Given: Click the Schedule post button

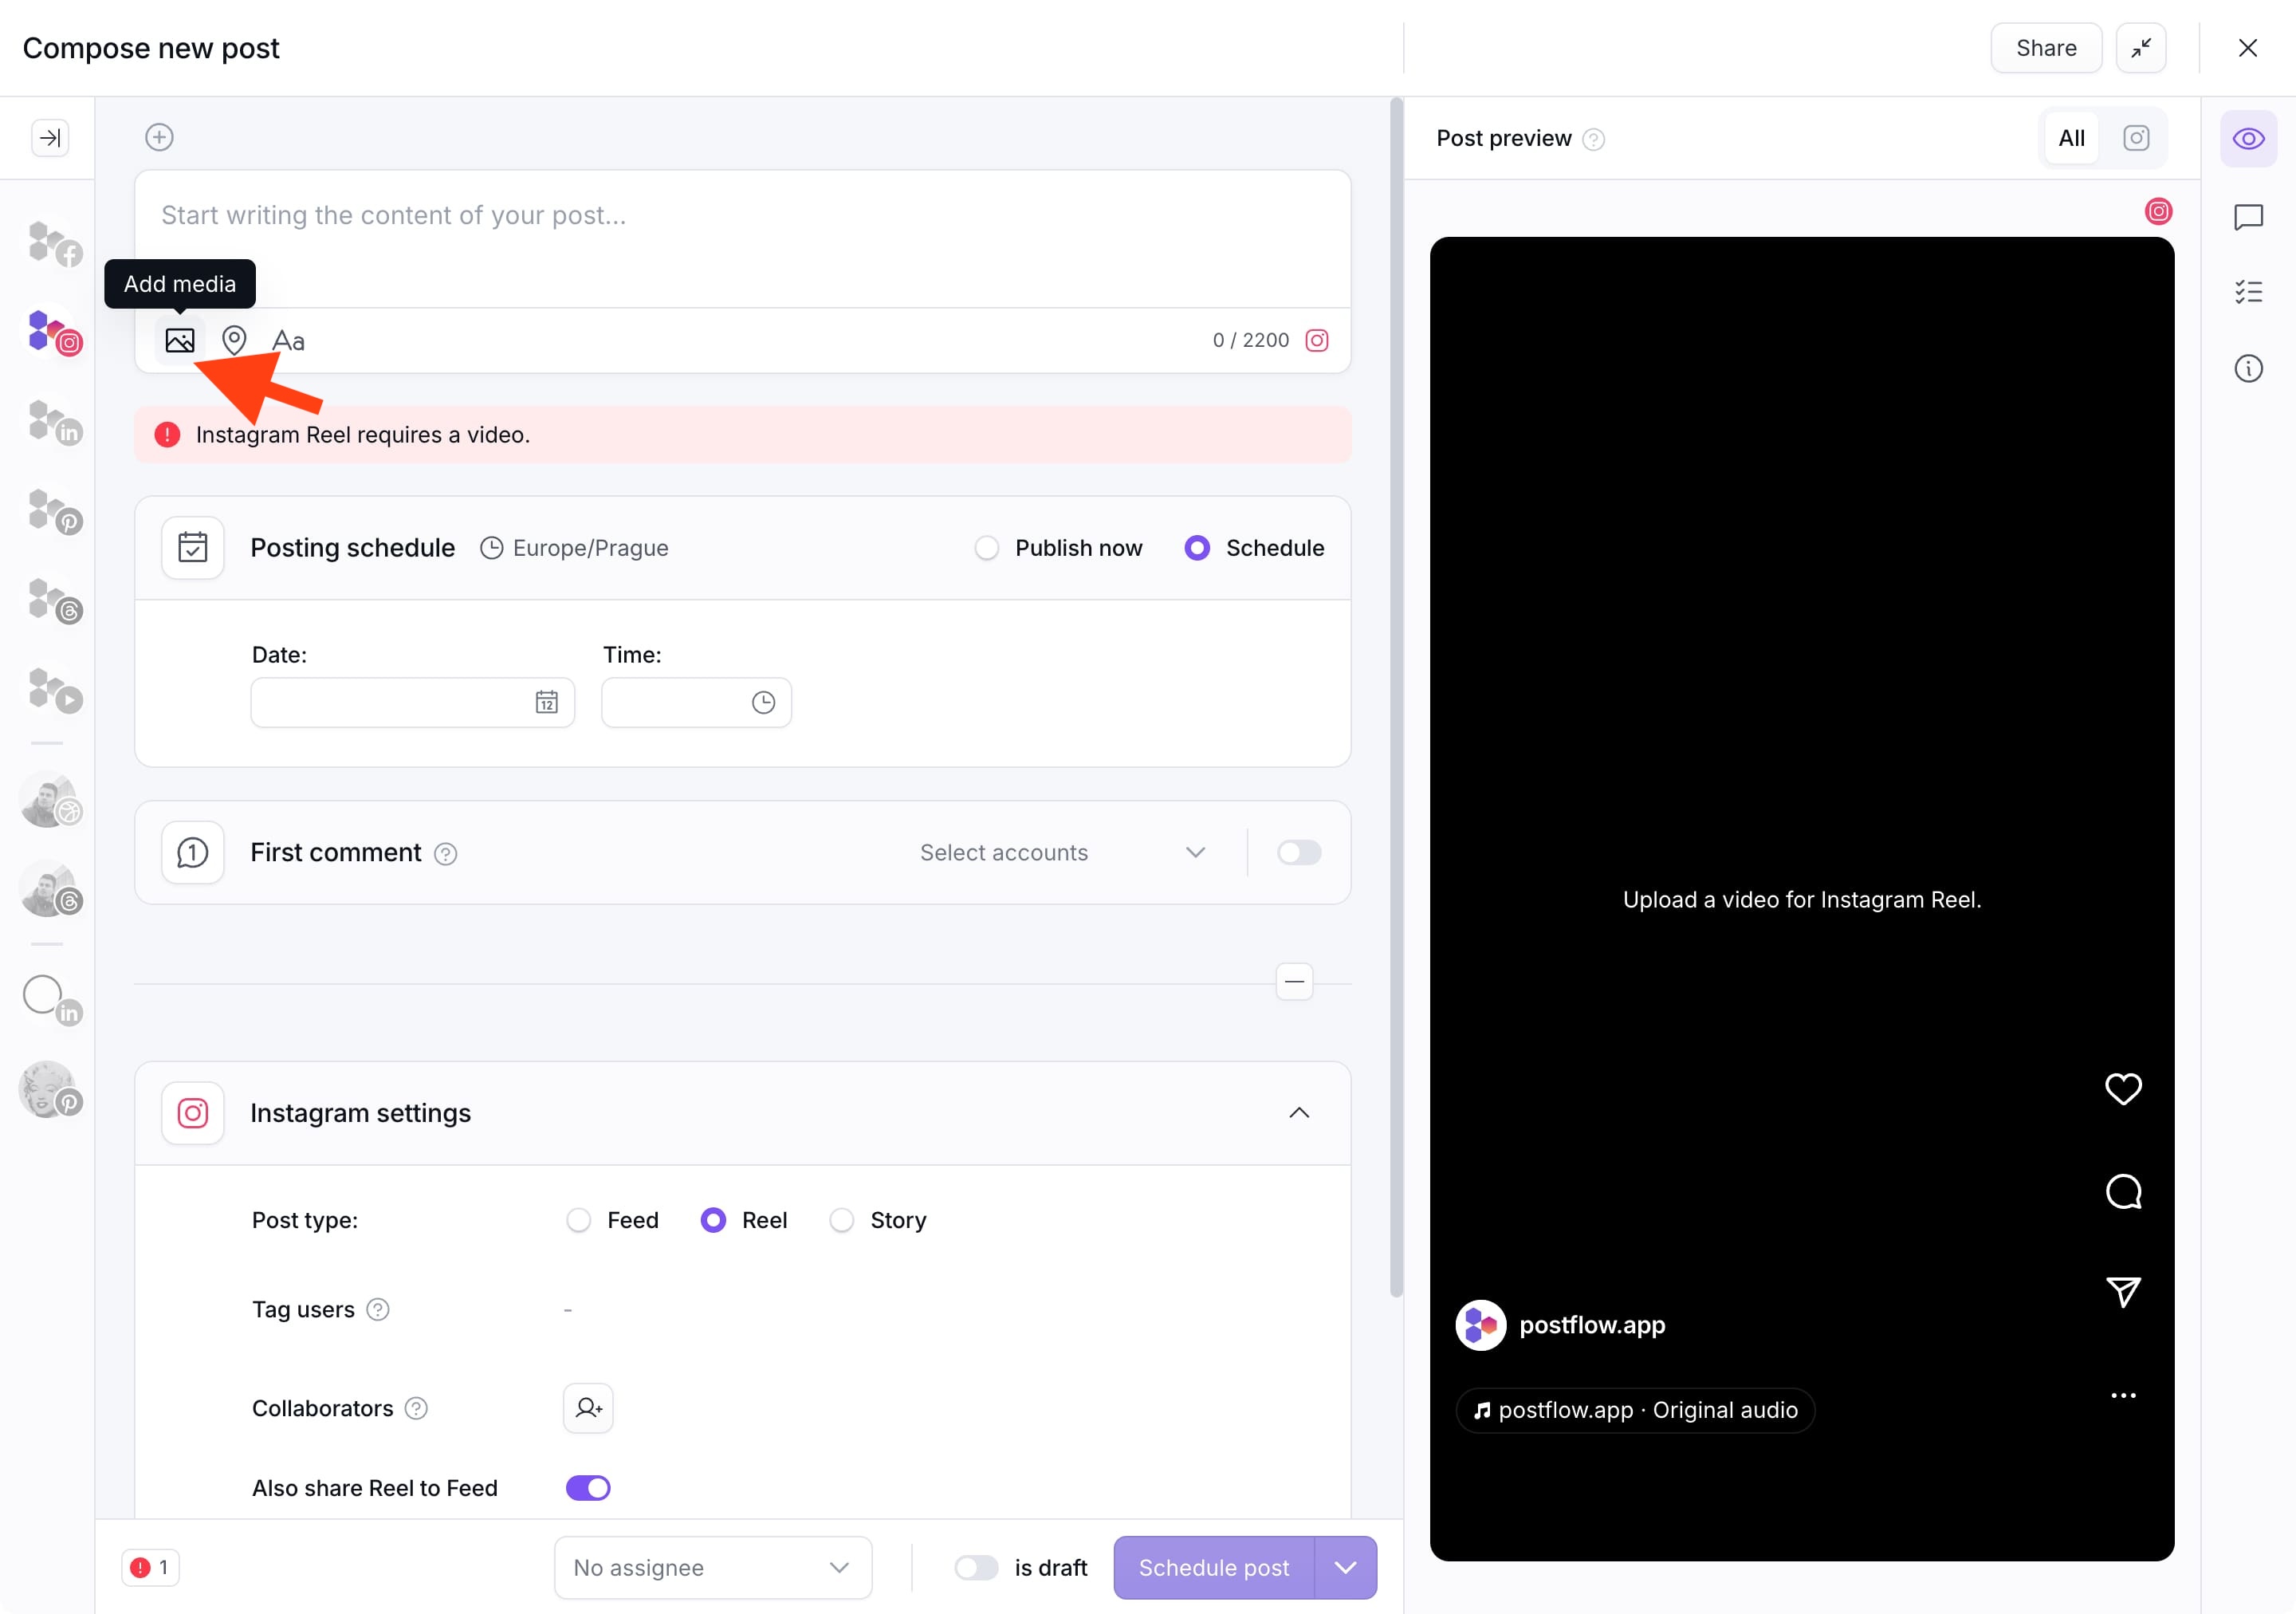Looking at the screenshot, I should pyautogui.click(x=1213, y=1567).
